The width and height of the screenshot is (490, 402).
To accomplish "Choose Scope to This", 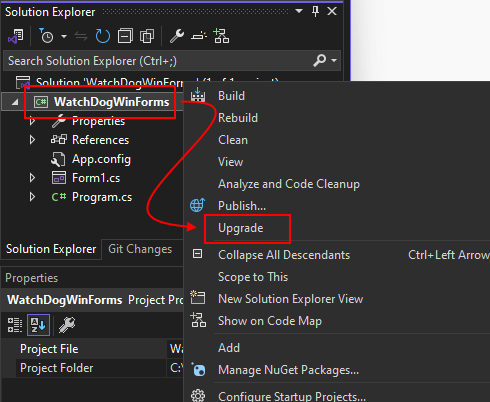I will [253, 277].
